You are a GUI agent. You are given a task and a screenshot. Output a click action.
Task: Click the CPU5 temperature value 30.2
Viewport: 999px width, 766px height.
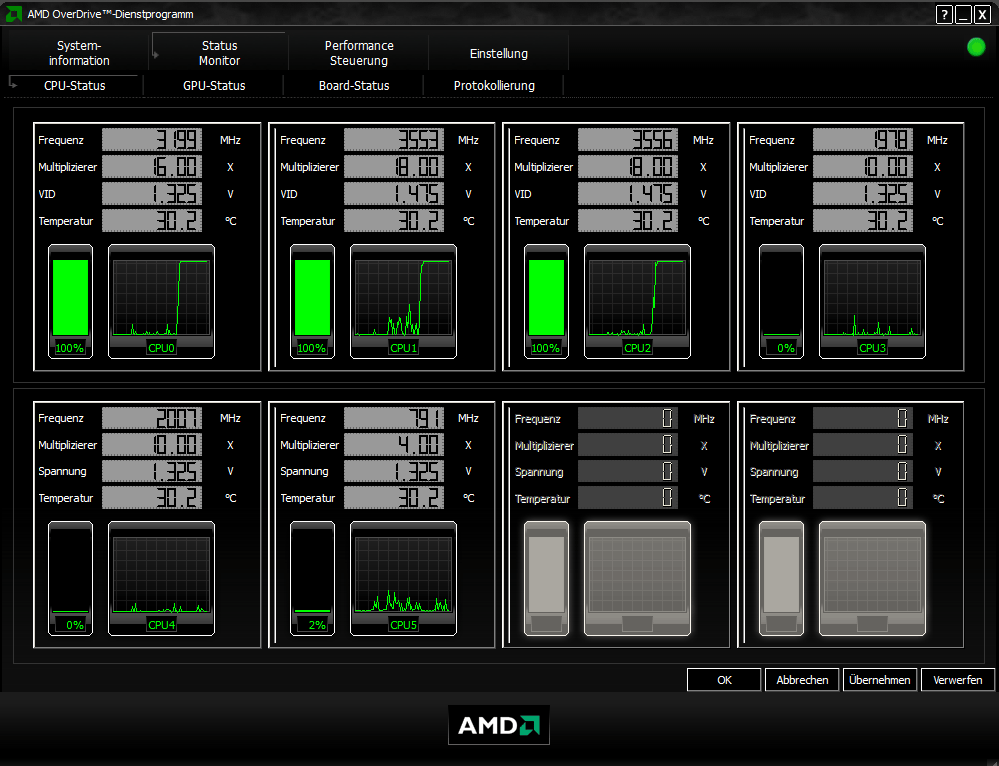click(394, 498)
